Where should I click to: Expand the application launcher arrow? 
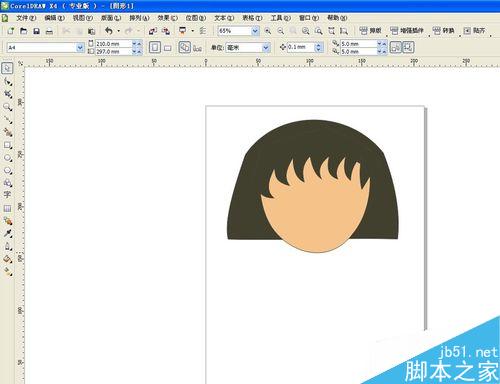click(x=192, y=31)
